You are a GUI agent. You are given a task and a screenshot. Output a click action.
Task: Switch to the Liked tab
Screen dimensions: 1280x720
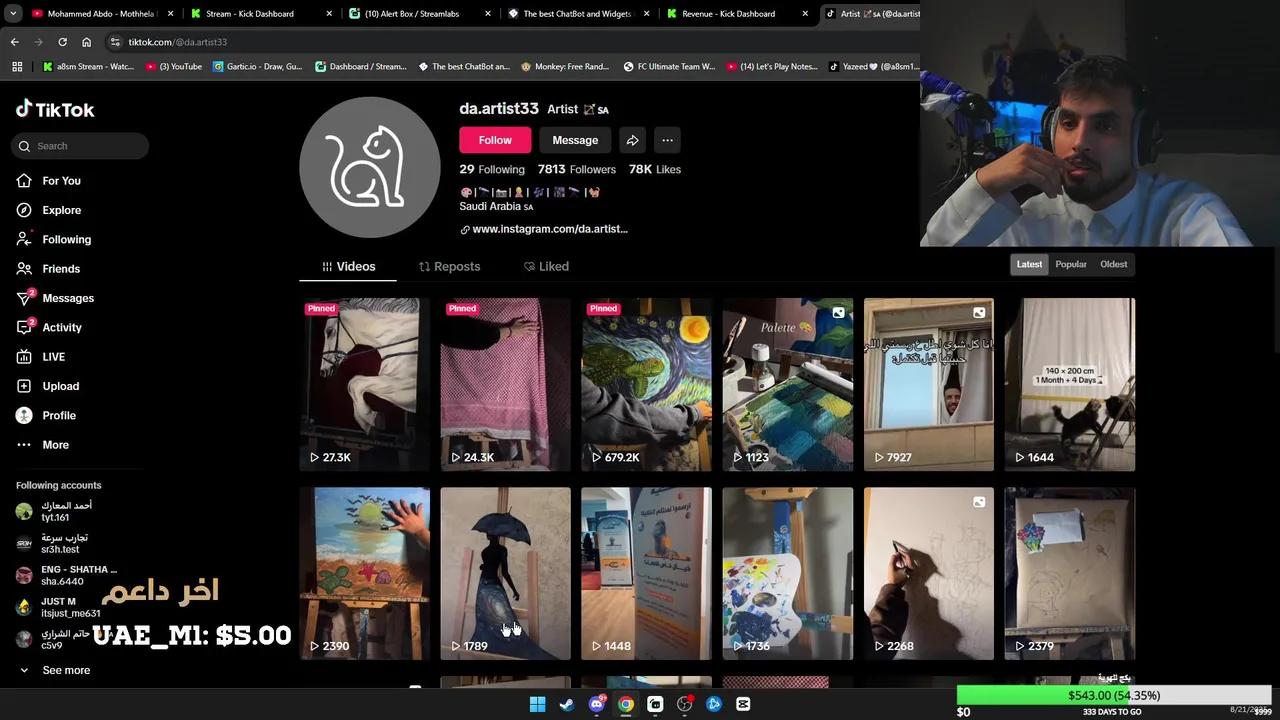(546, 266)
